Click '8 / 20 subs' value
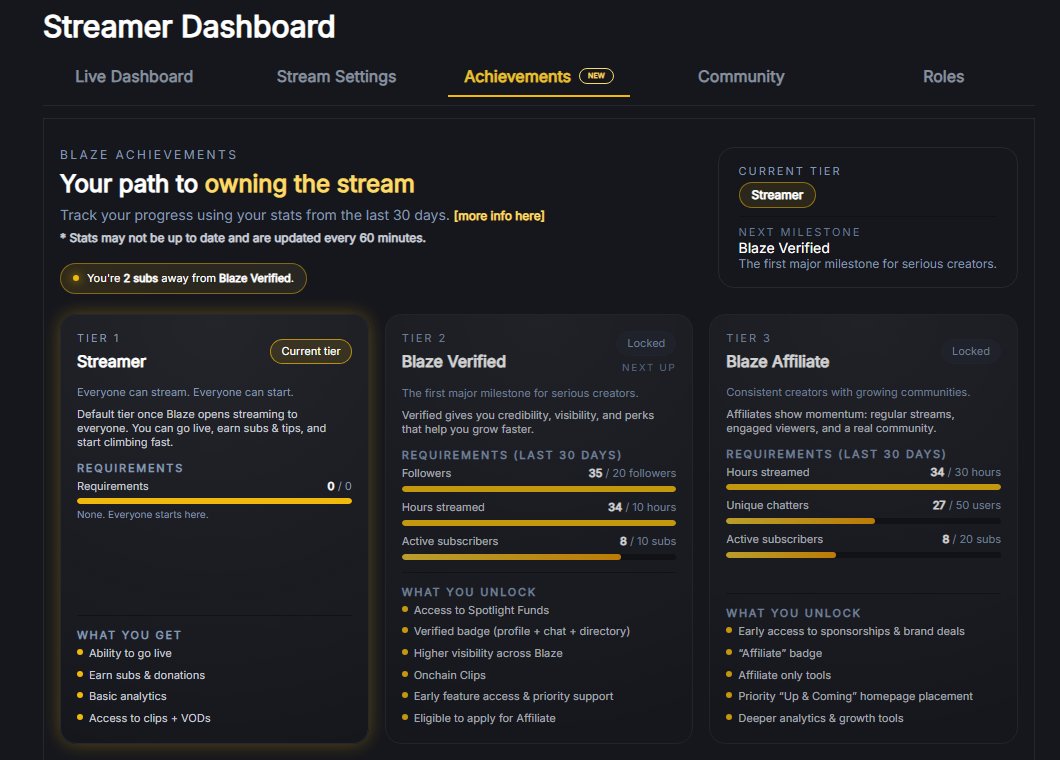Viewport: 1060px width, 760px height. pyautogui.click(x=971, y=539)
